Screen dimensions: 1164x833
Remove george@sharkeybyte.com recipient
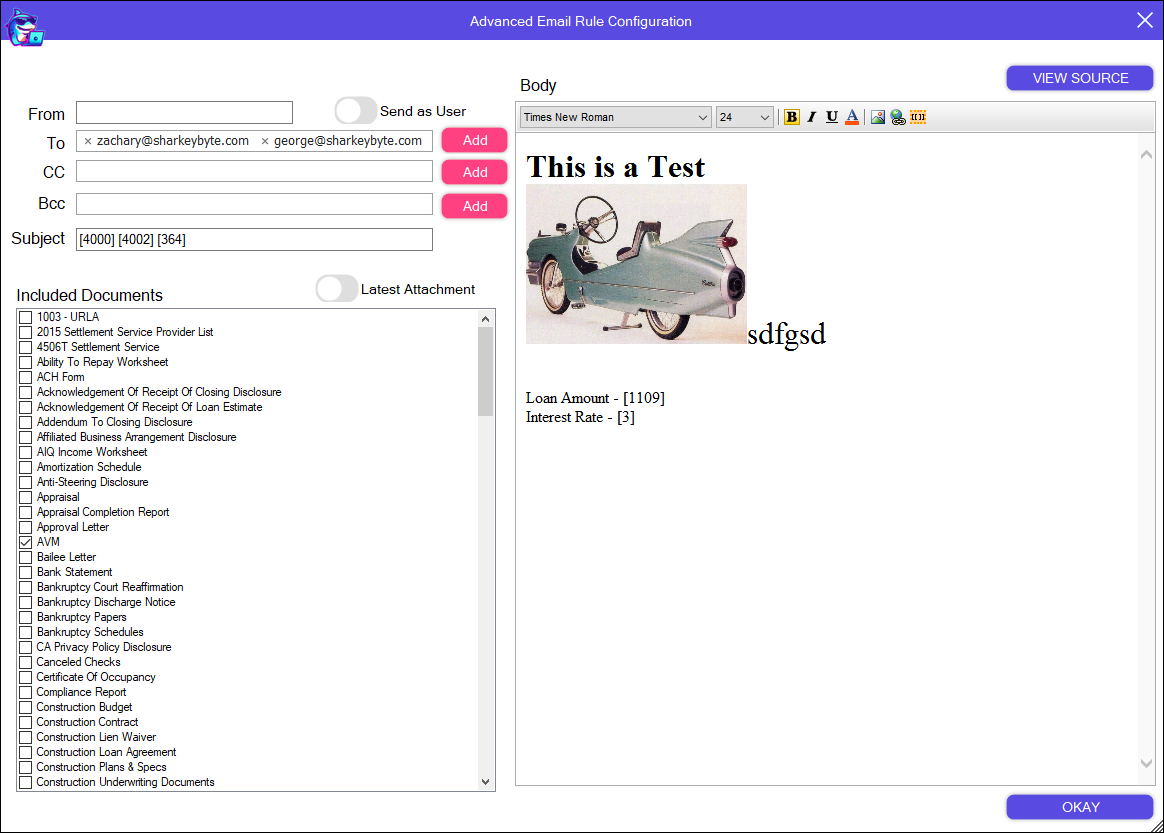click(265, 141)
